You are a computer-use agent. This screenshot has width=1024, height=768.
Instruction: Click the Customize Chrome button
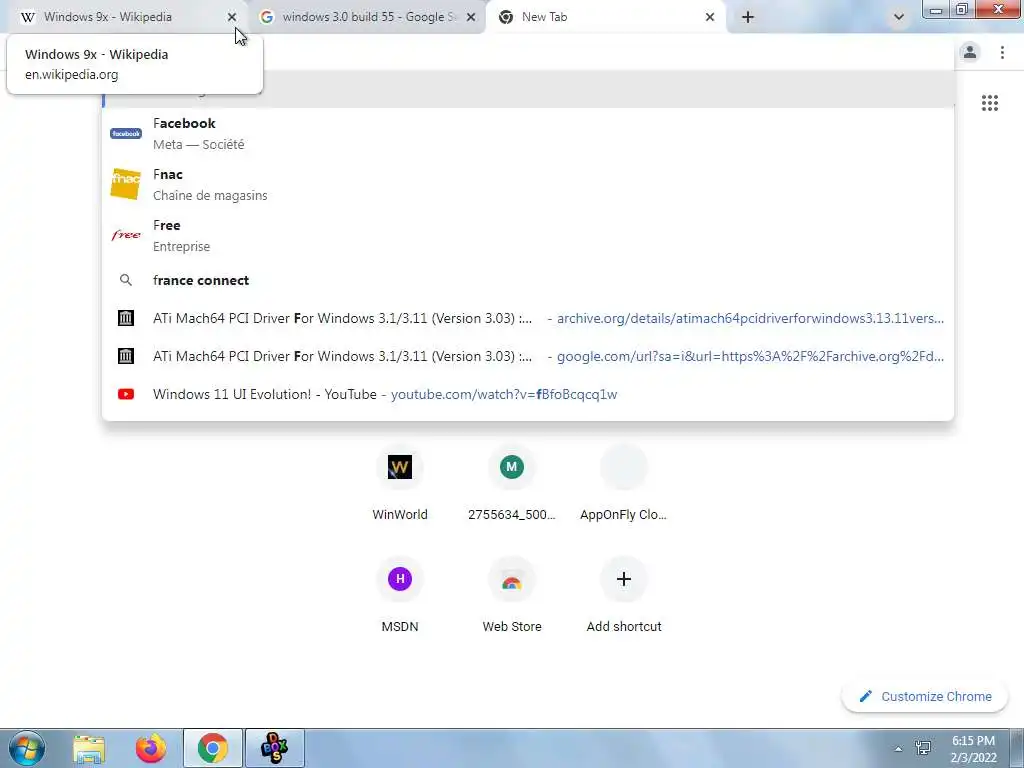click(x=925, y=696)
